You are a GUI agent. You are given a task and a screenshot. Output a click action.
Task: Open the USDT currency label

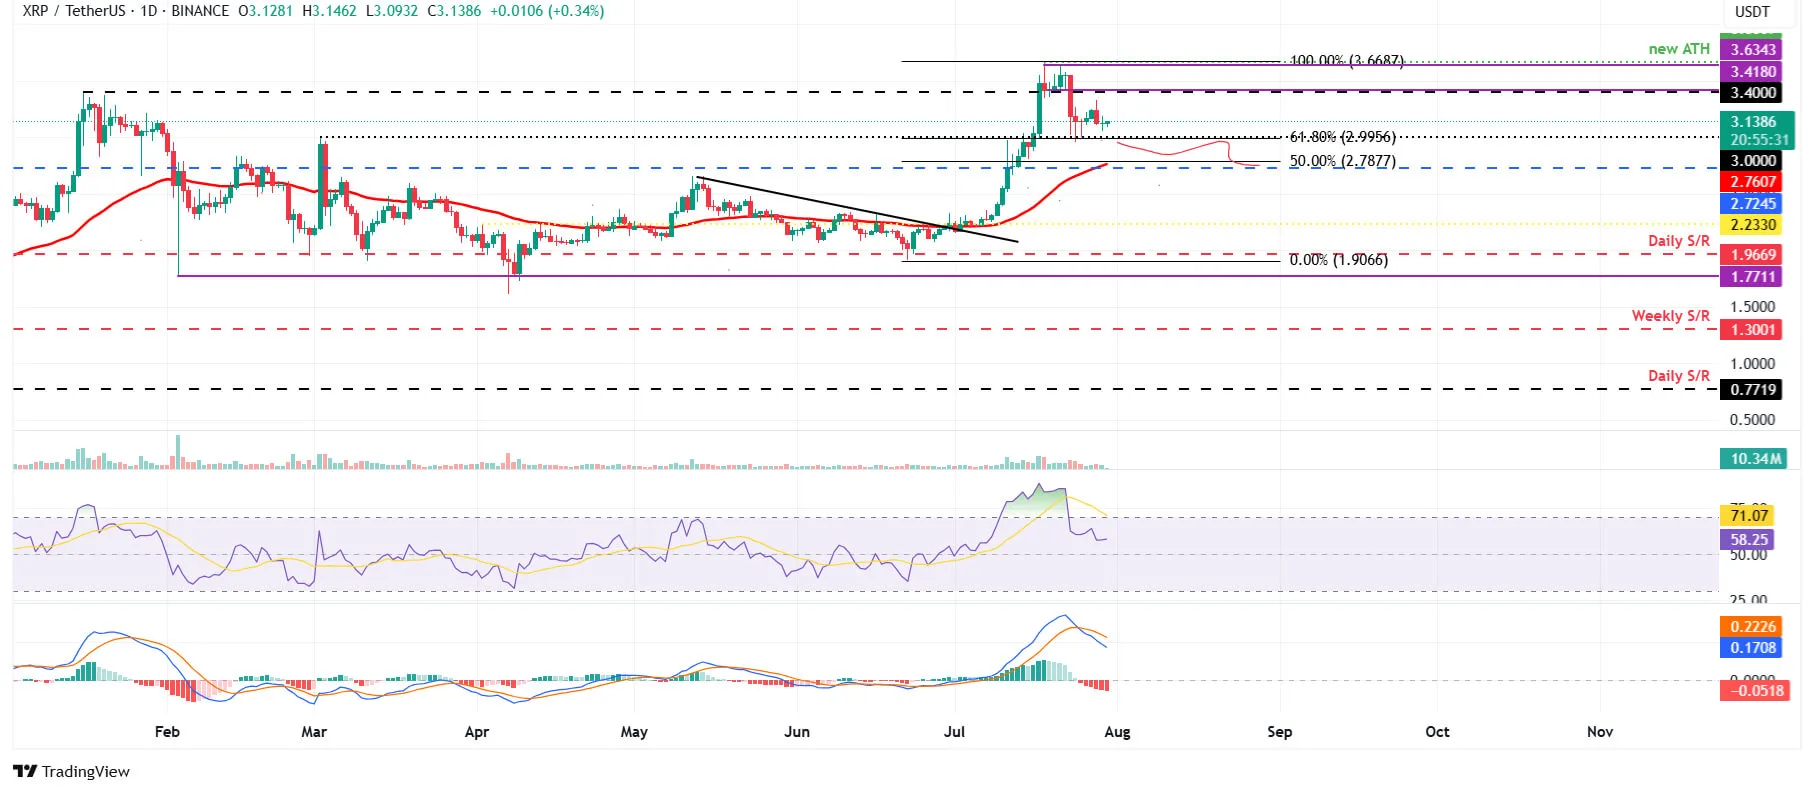pyautogui.click(x=1752, y=12)
